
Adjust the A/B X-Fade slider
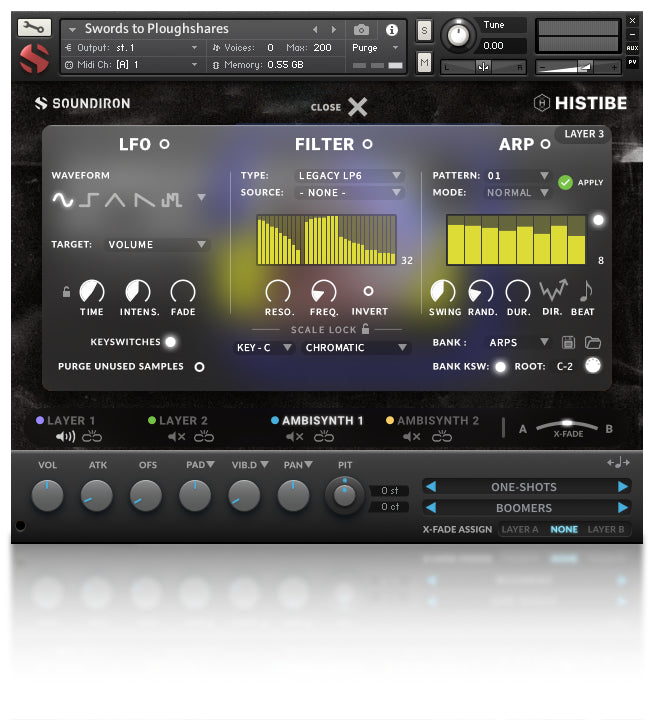point(567,425)
